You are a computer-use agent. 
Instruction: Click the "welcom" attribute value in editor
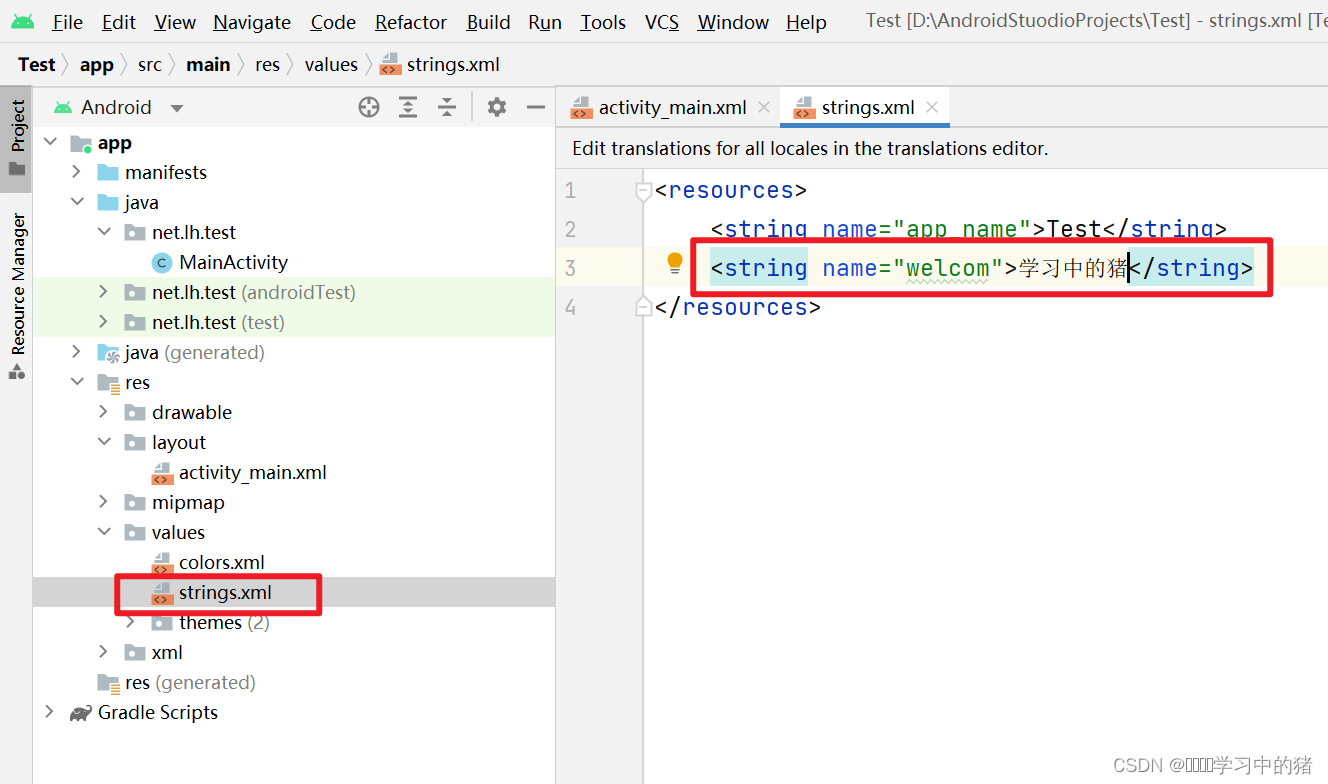click(x=948, y=268)
